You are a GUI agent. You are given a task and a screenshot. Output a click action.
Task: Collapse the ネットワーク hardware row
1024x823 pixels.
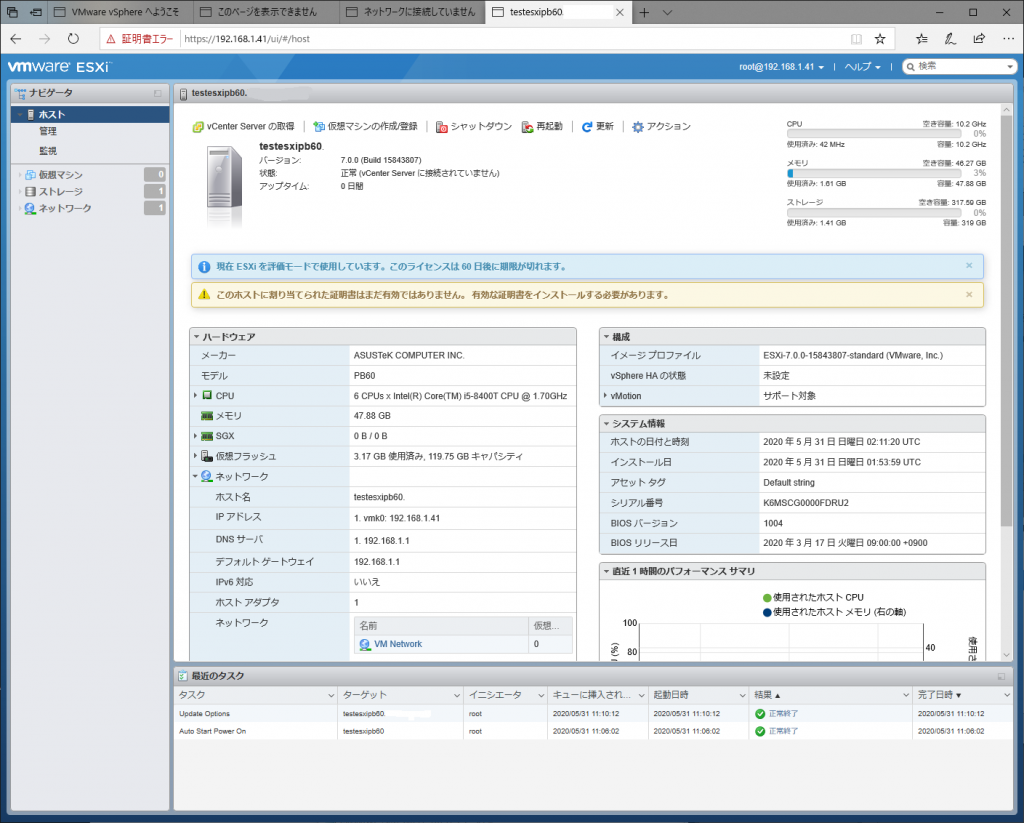[195, 476]
